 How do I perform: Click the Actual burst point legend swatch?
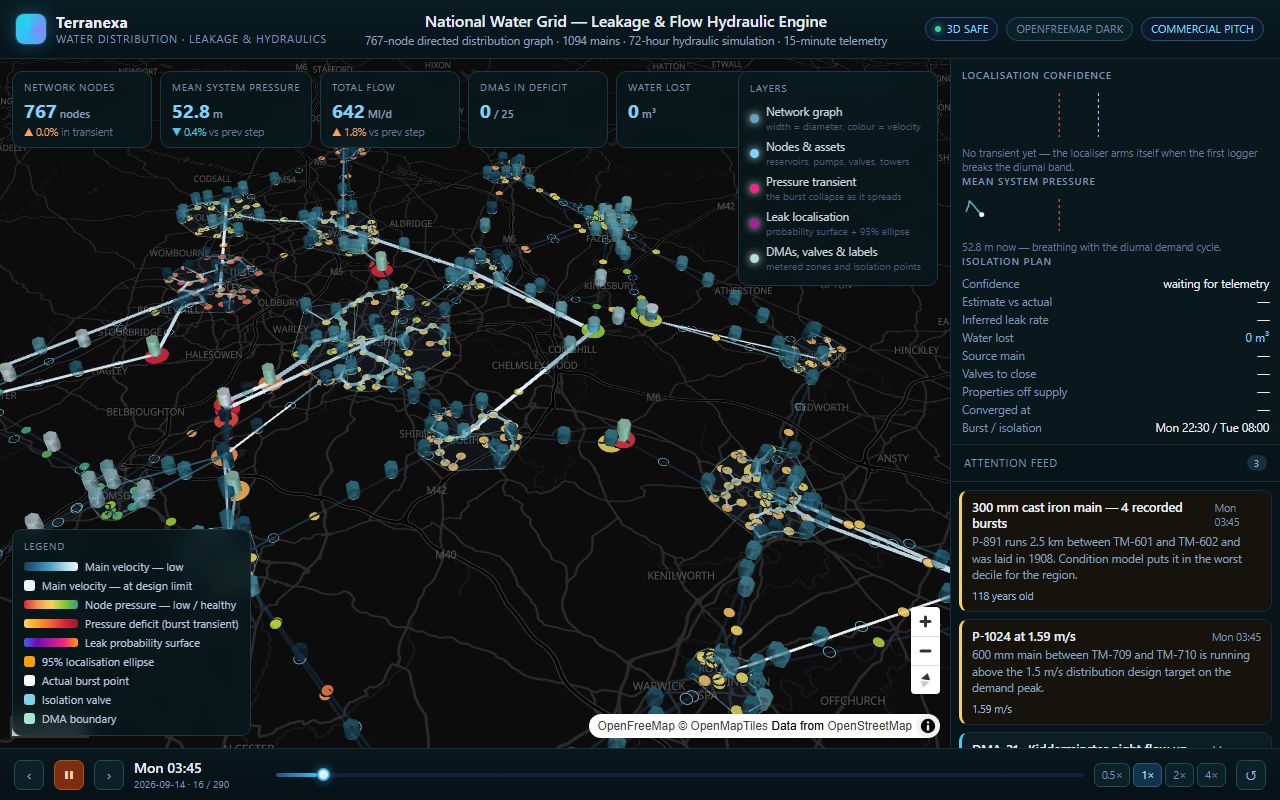30,681
